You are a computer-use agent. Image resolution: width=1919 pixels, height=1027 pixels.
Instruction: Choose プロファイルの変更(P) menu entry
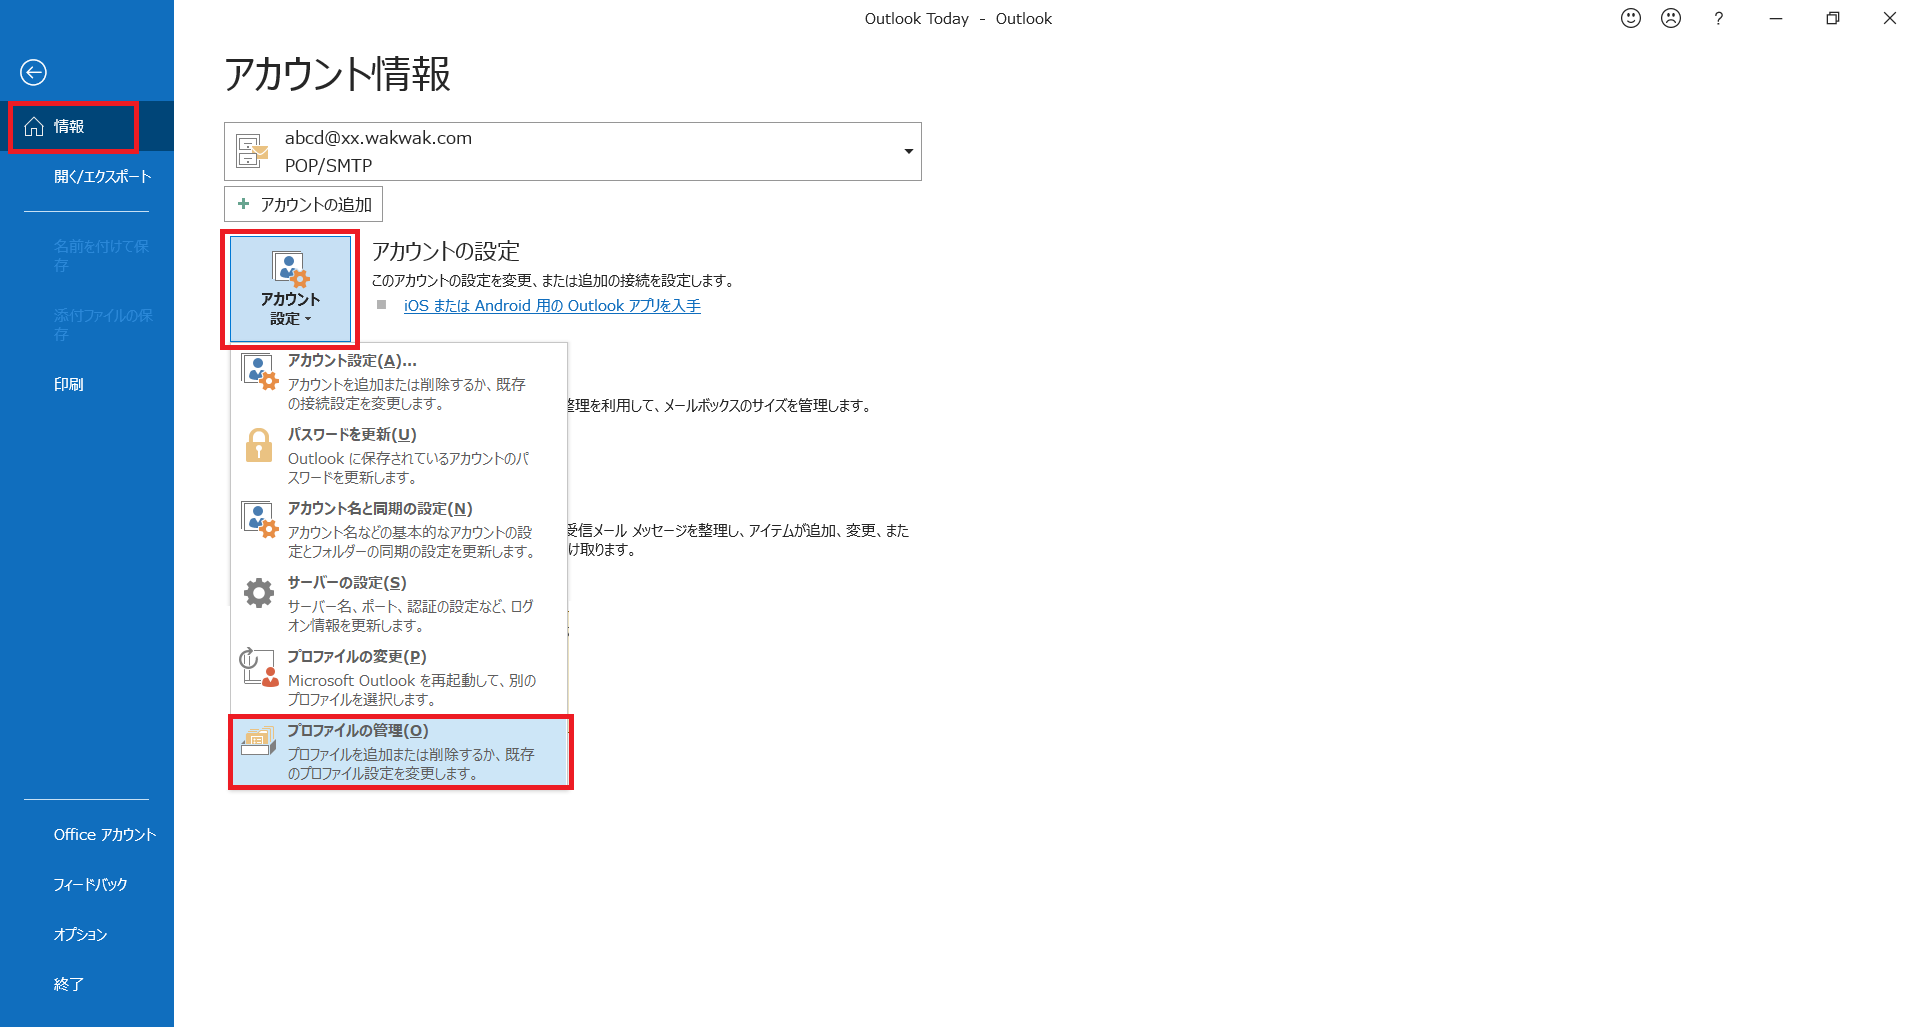click(399, 677)
